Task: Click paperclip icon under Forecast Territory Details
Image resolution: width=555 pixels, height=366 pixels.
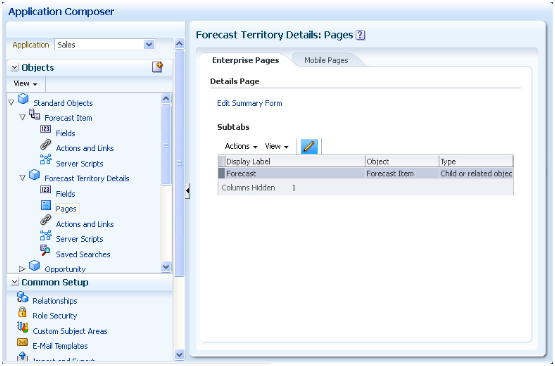Action: tap(45, 221)
